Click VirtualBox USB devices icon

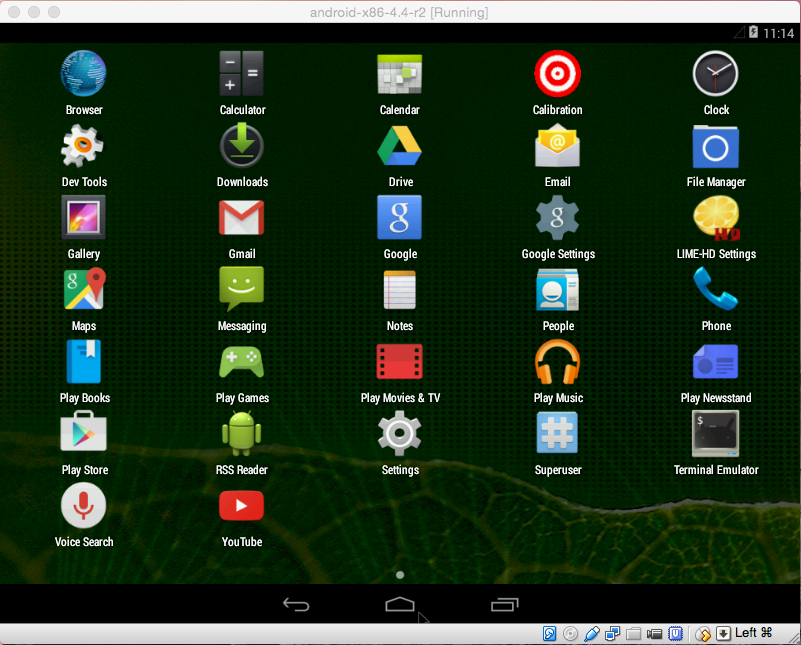pos(592,634)
